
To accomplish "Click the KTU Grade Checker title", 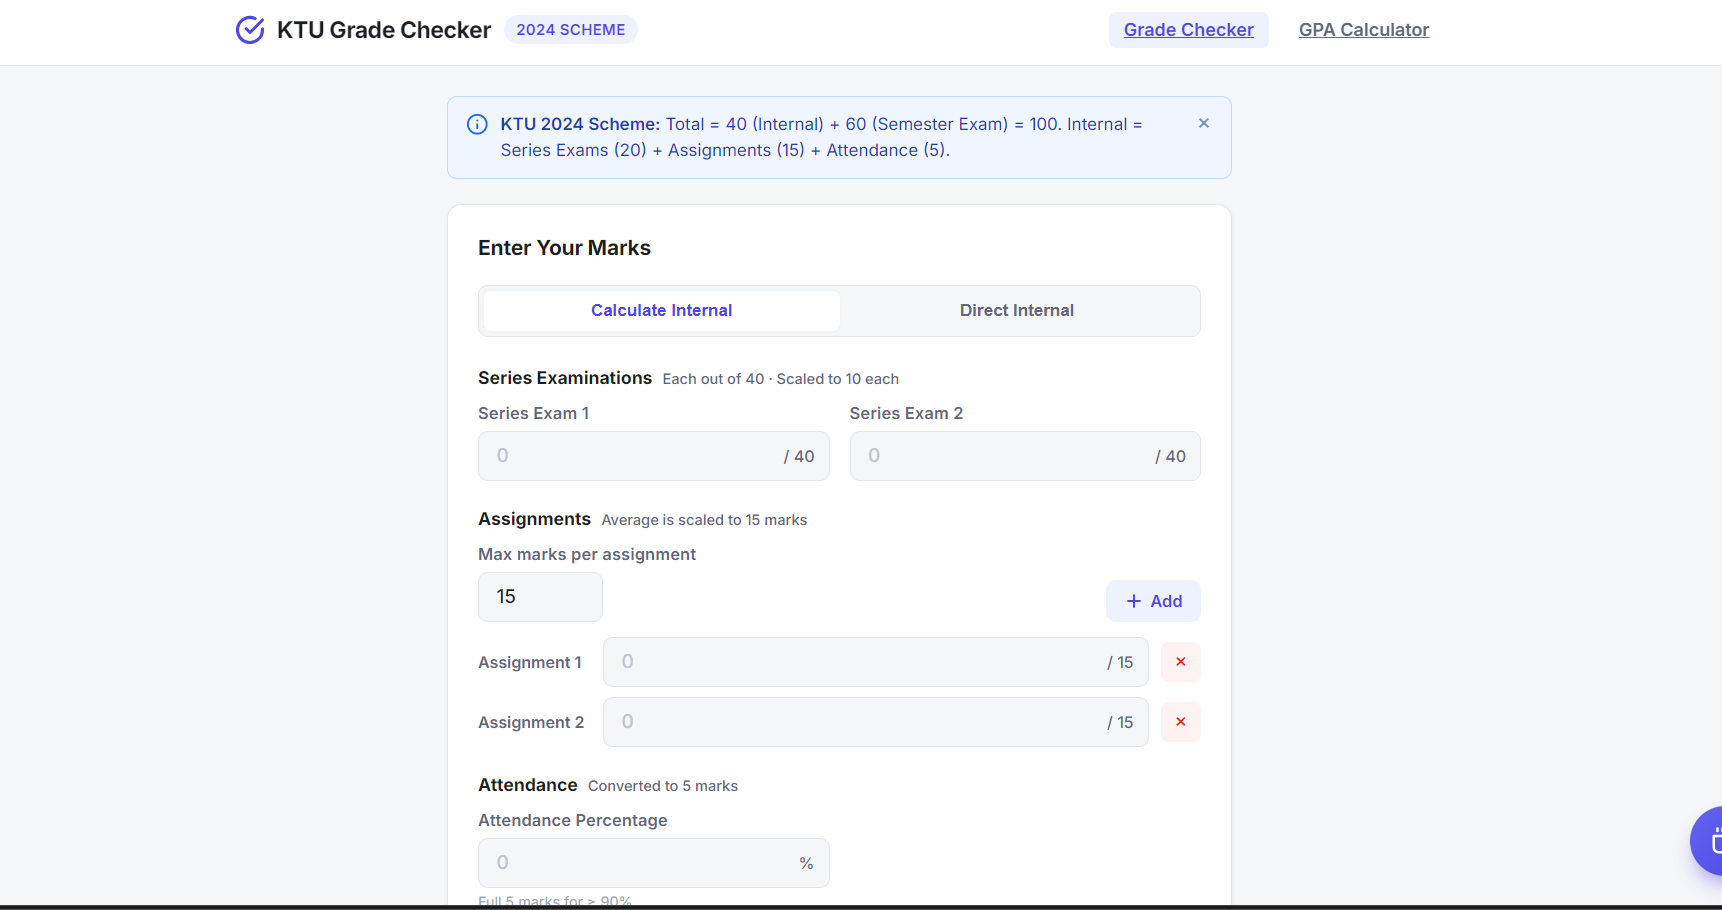I will [x=384, y=30].
